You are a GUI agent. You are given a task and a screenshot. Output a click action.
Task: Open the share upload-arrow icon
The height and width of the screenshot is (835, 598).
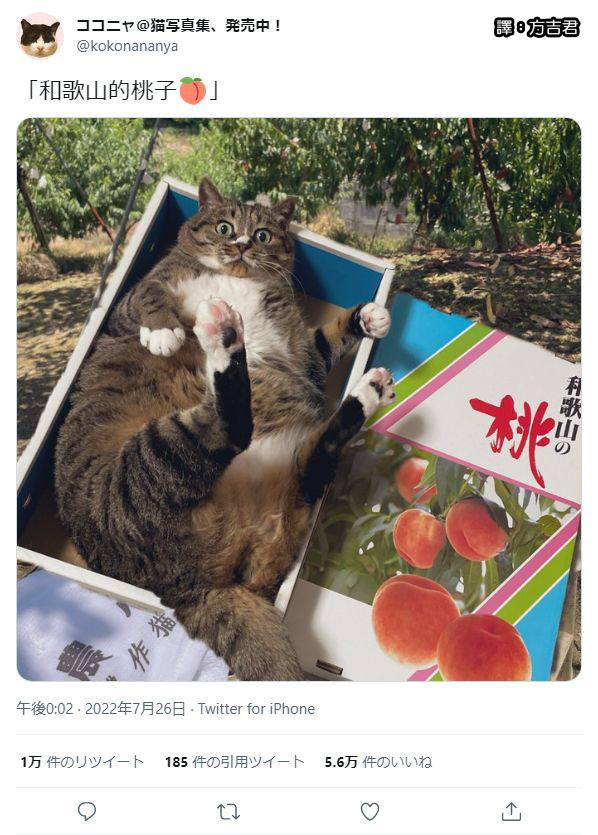coord(511,811)
